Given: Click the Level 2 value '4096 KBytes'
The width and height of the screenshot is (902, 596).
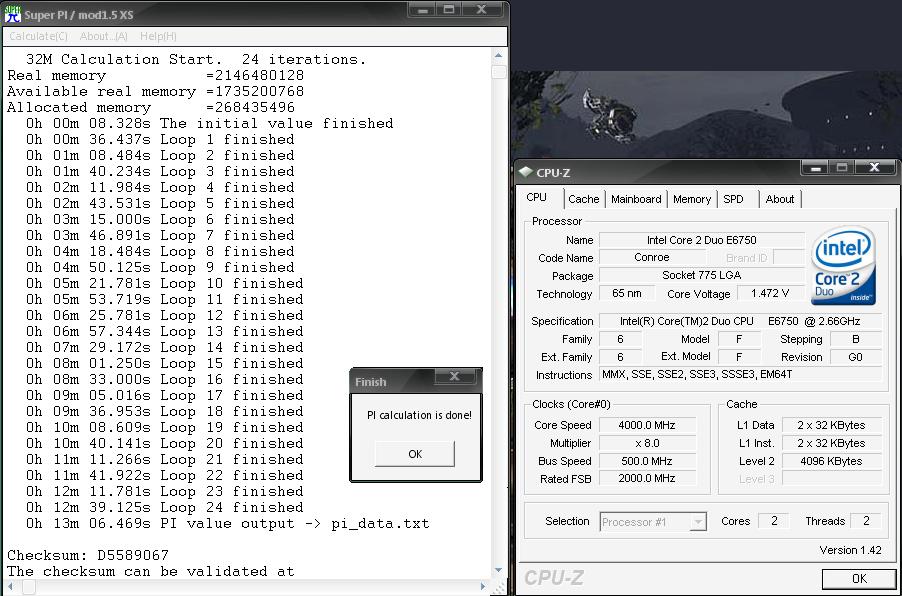Looking at the screenshot, I should click(831, 461).
